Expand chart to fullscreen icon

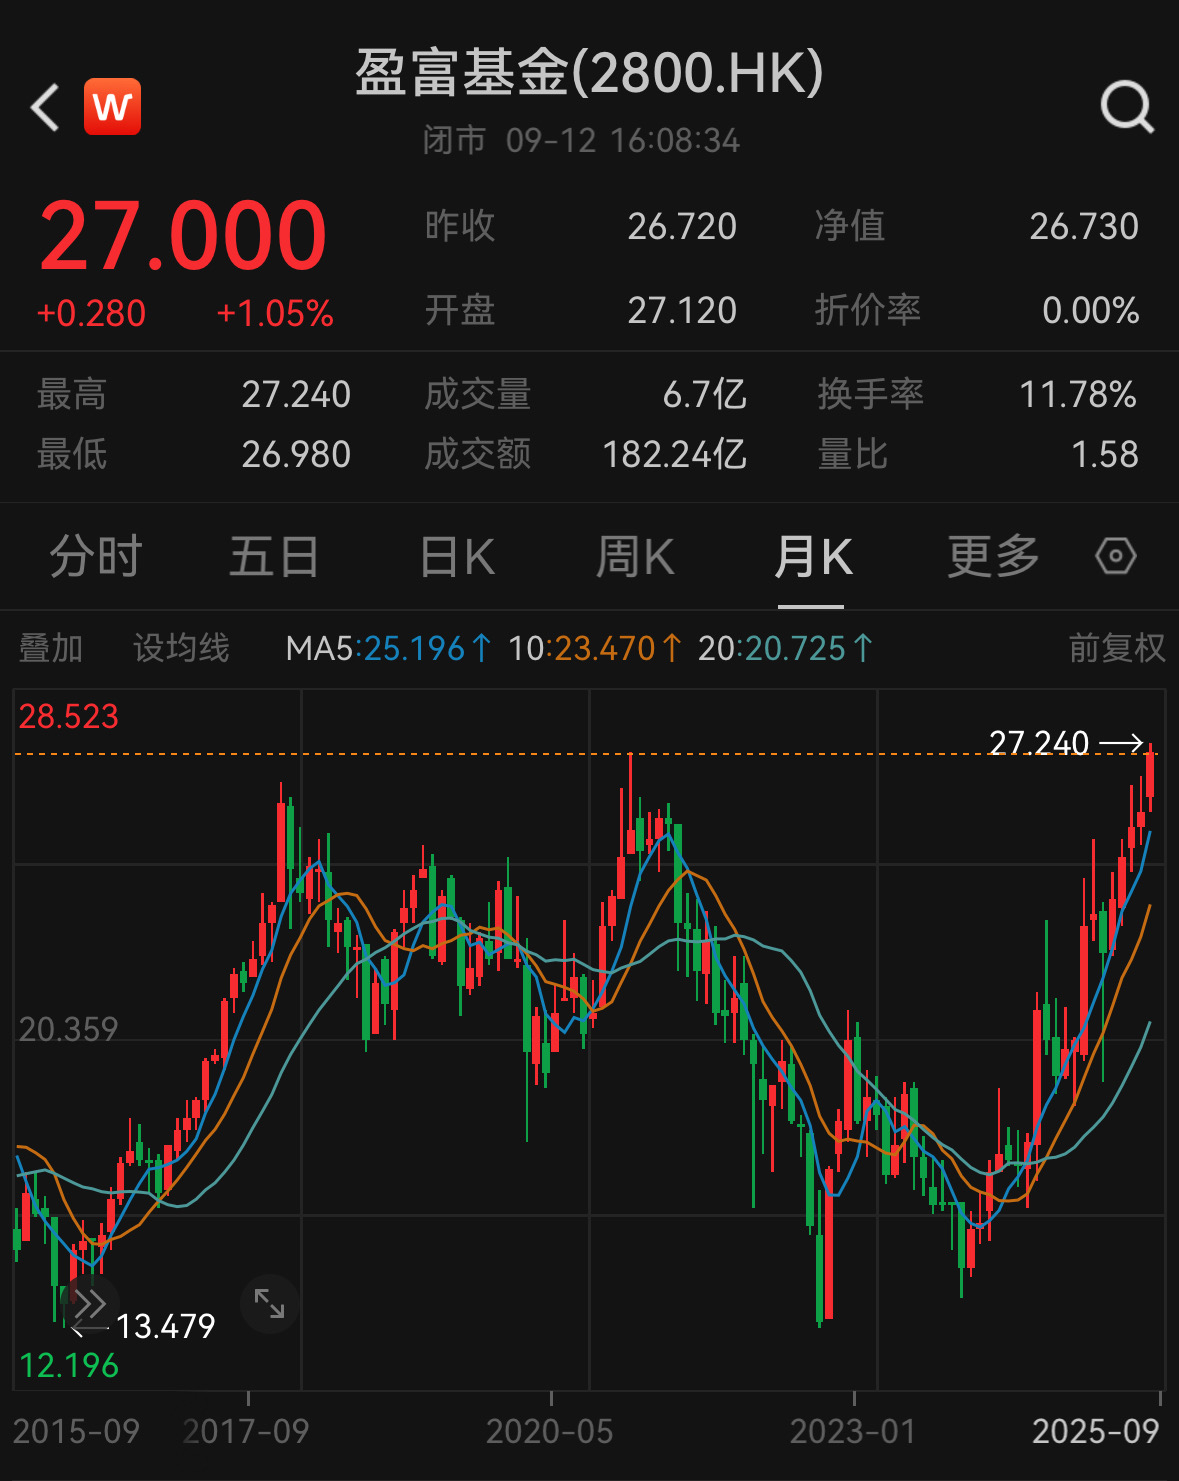point(269,1303)
